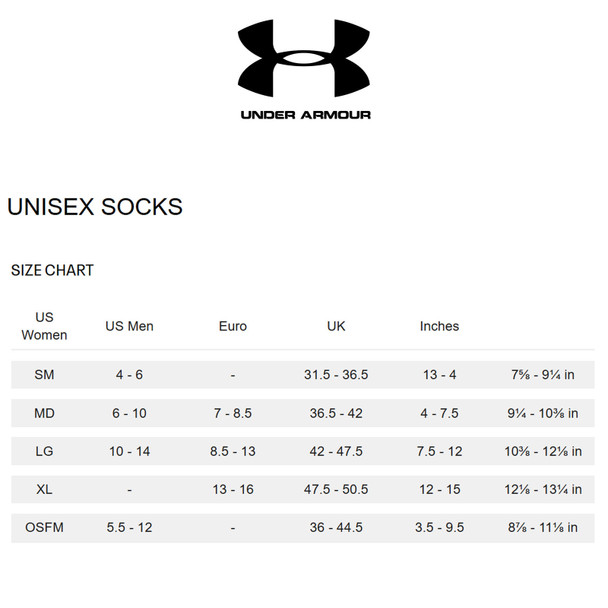The width and height of the screenshot is (608, 608).
Task: Click the LG size row label
Action: tap(44, 451)
